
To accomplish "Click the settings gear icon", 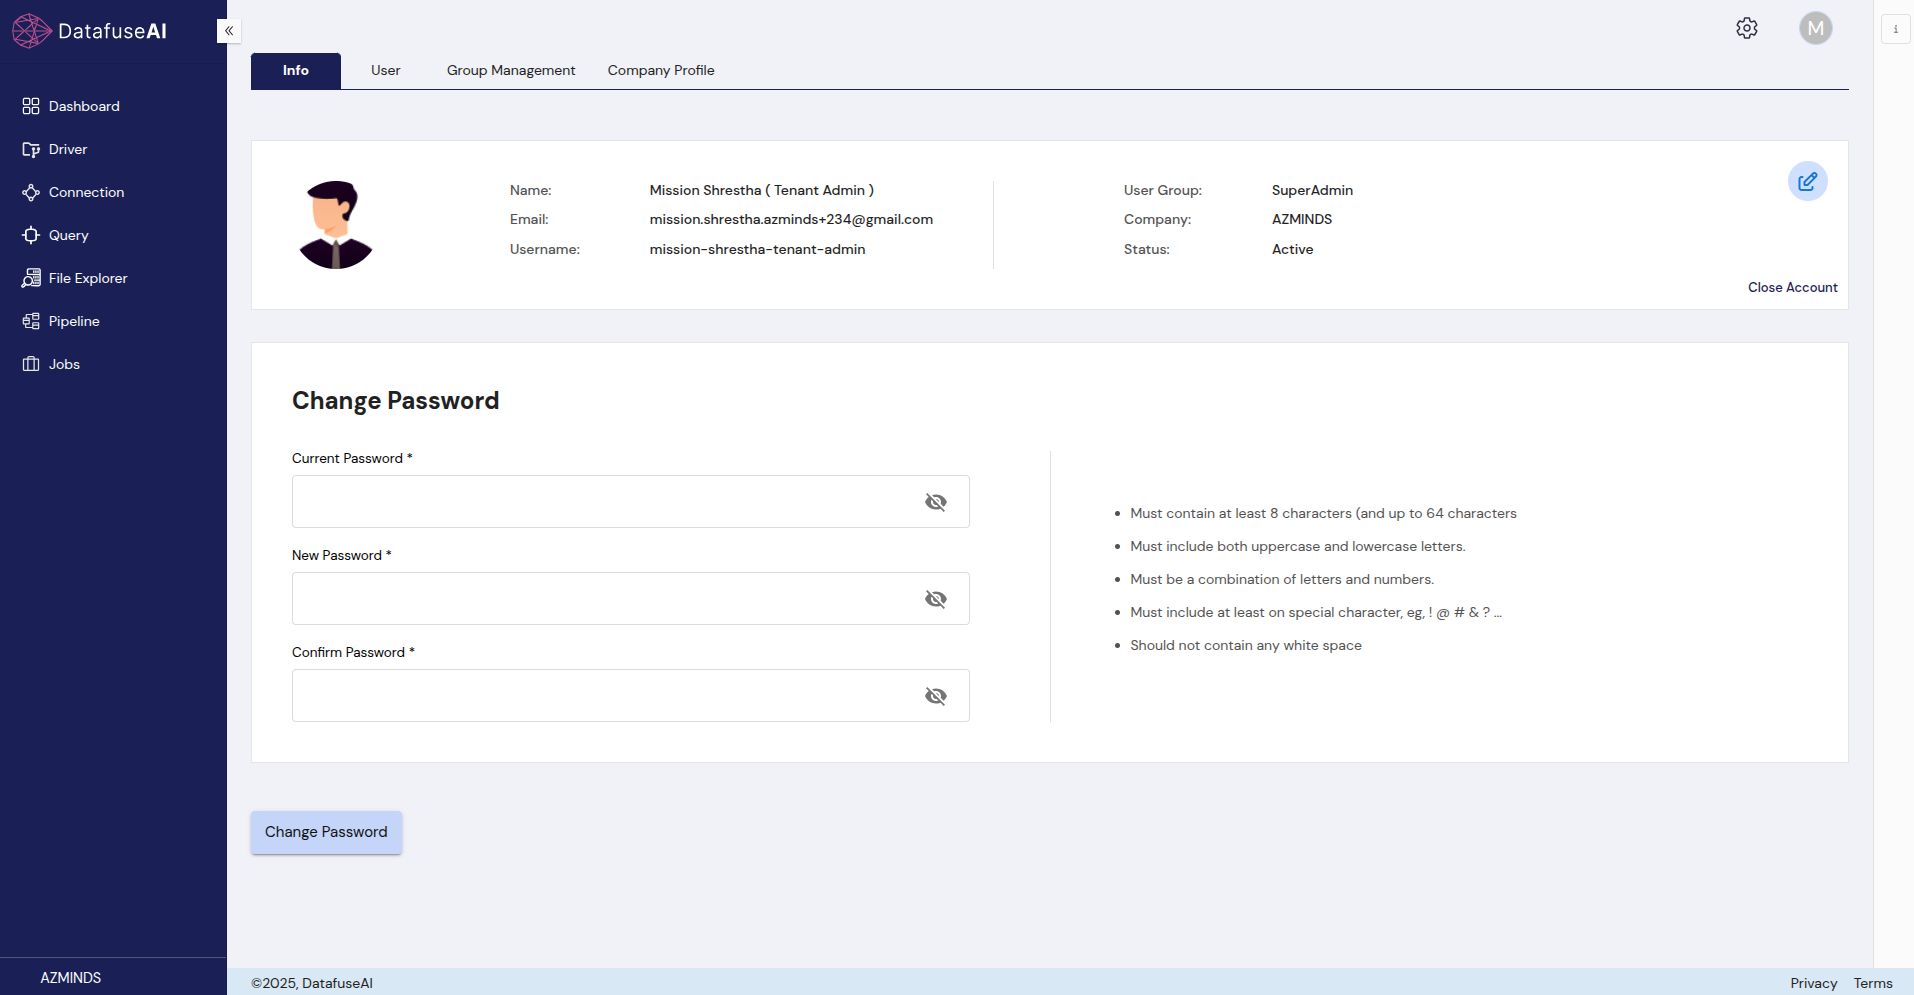I will click(x=1746, y=28).
